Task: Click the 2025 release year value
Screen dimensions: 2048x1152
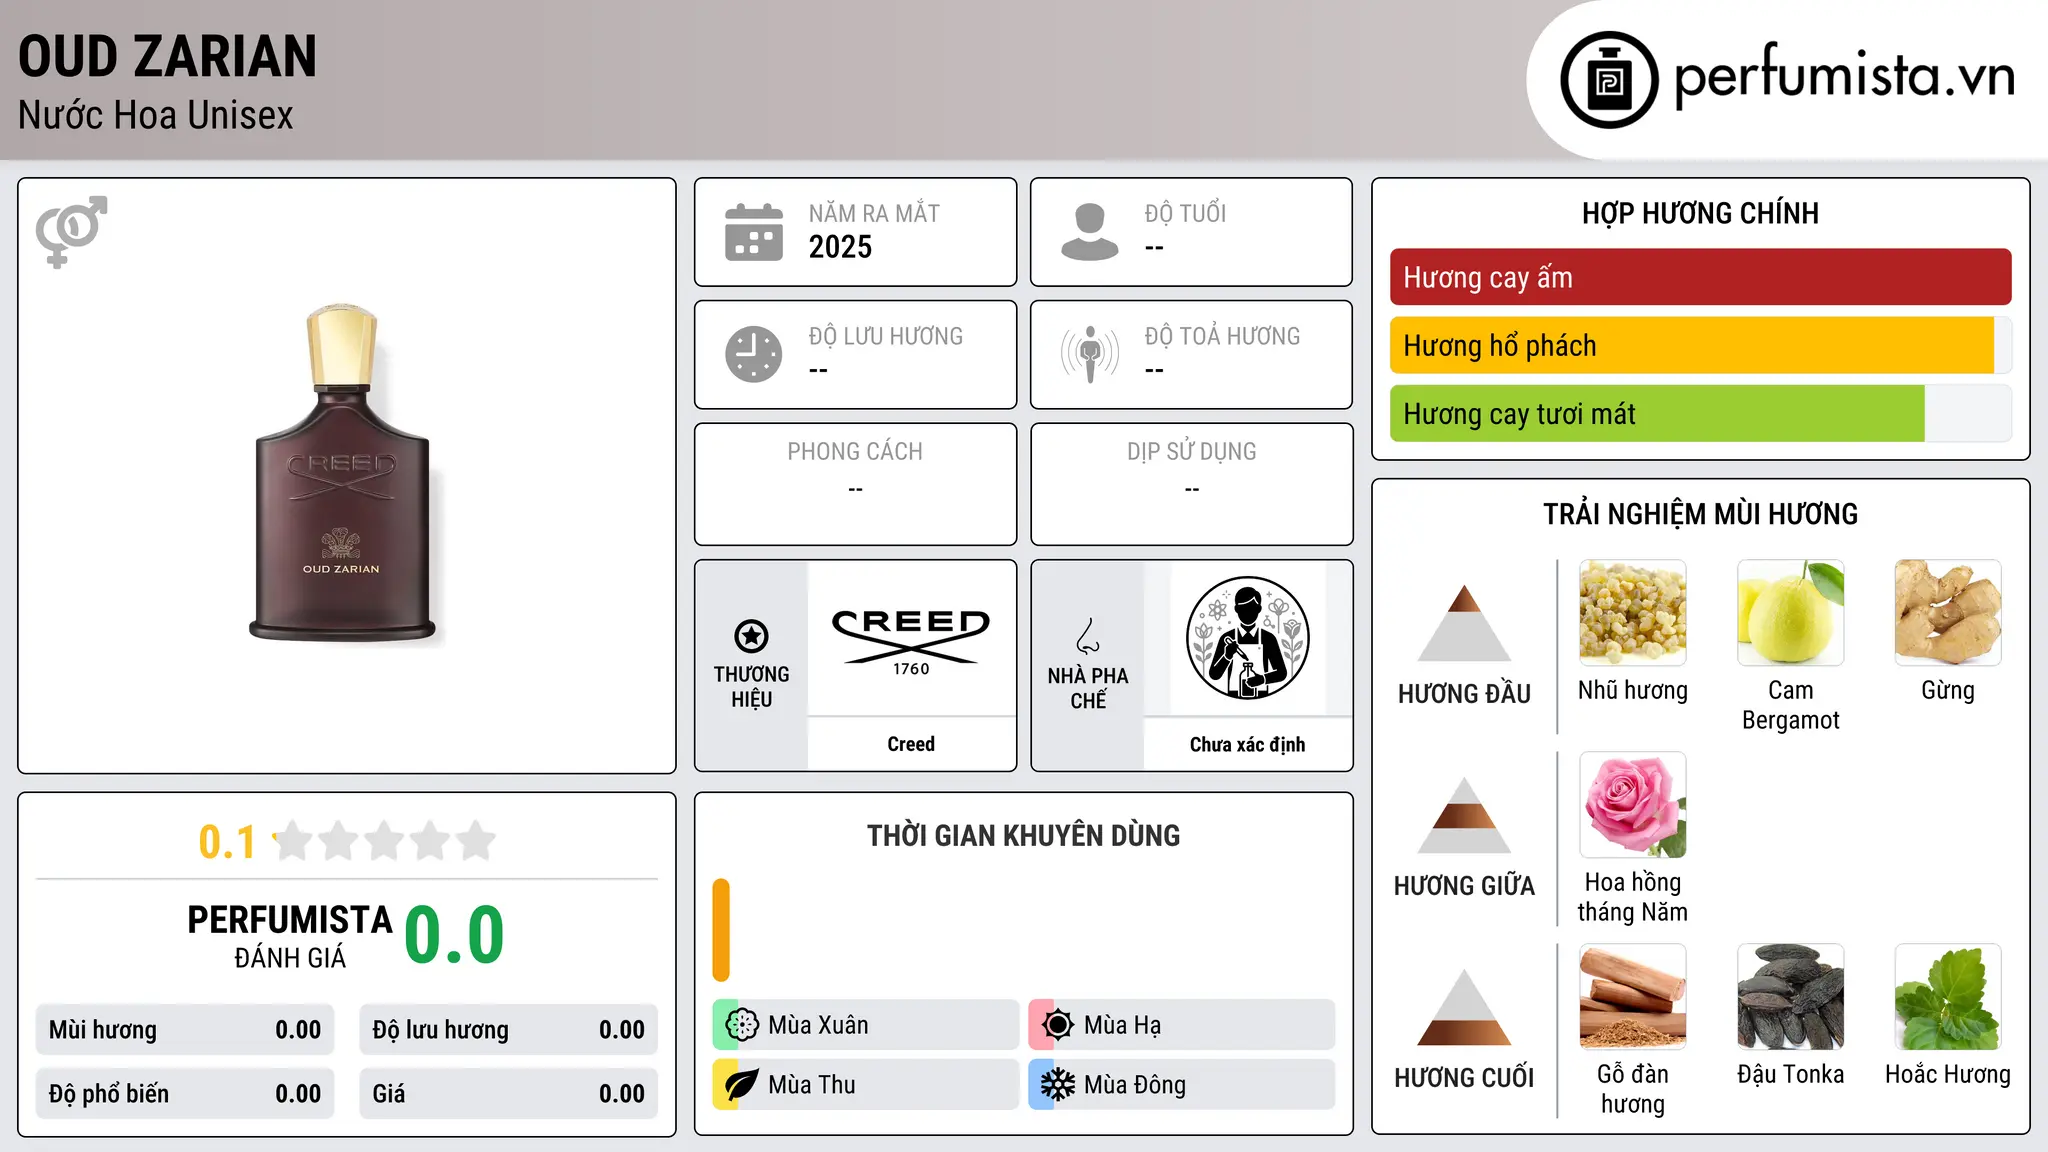Action: [840, 247]
